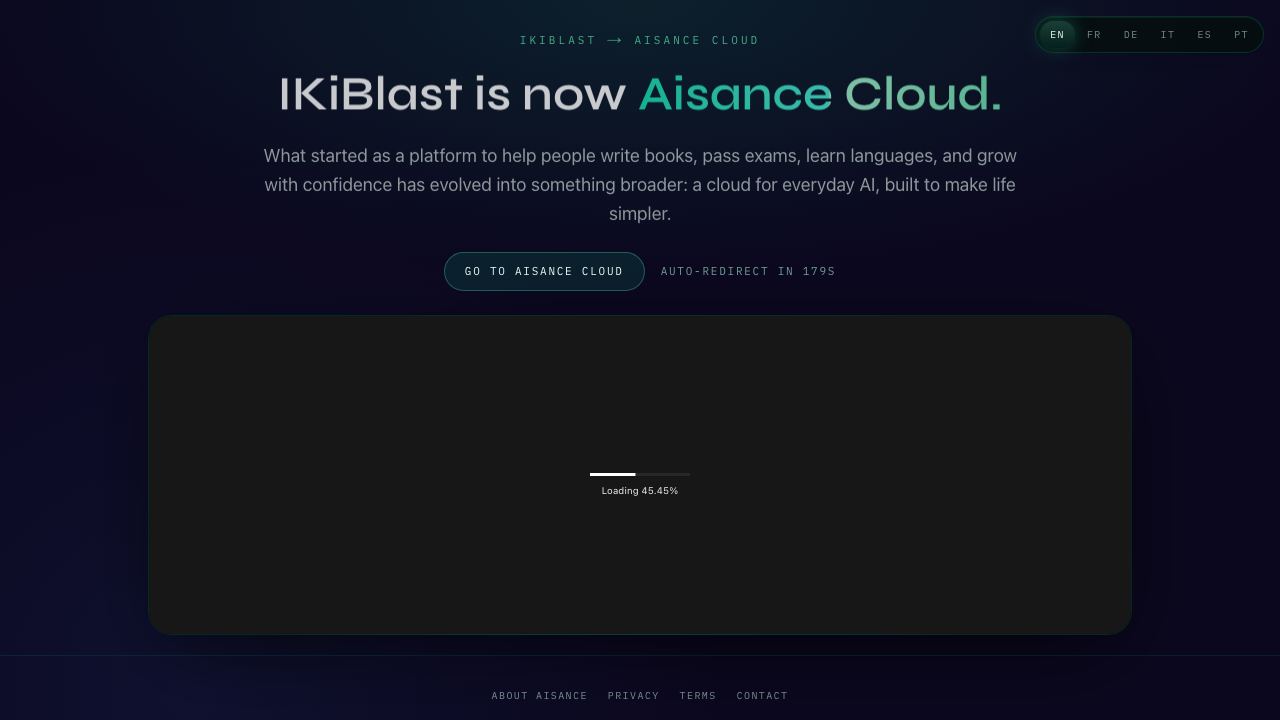Switch language to ES
1280x720 pixels.
pos(1204,35)
